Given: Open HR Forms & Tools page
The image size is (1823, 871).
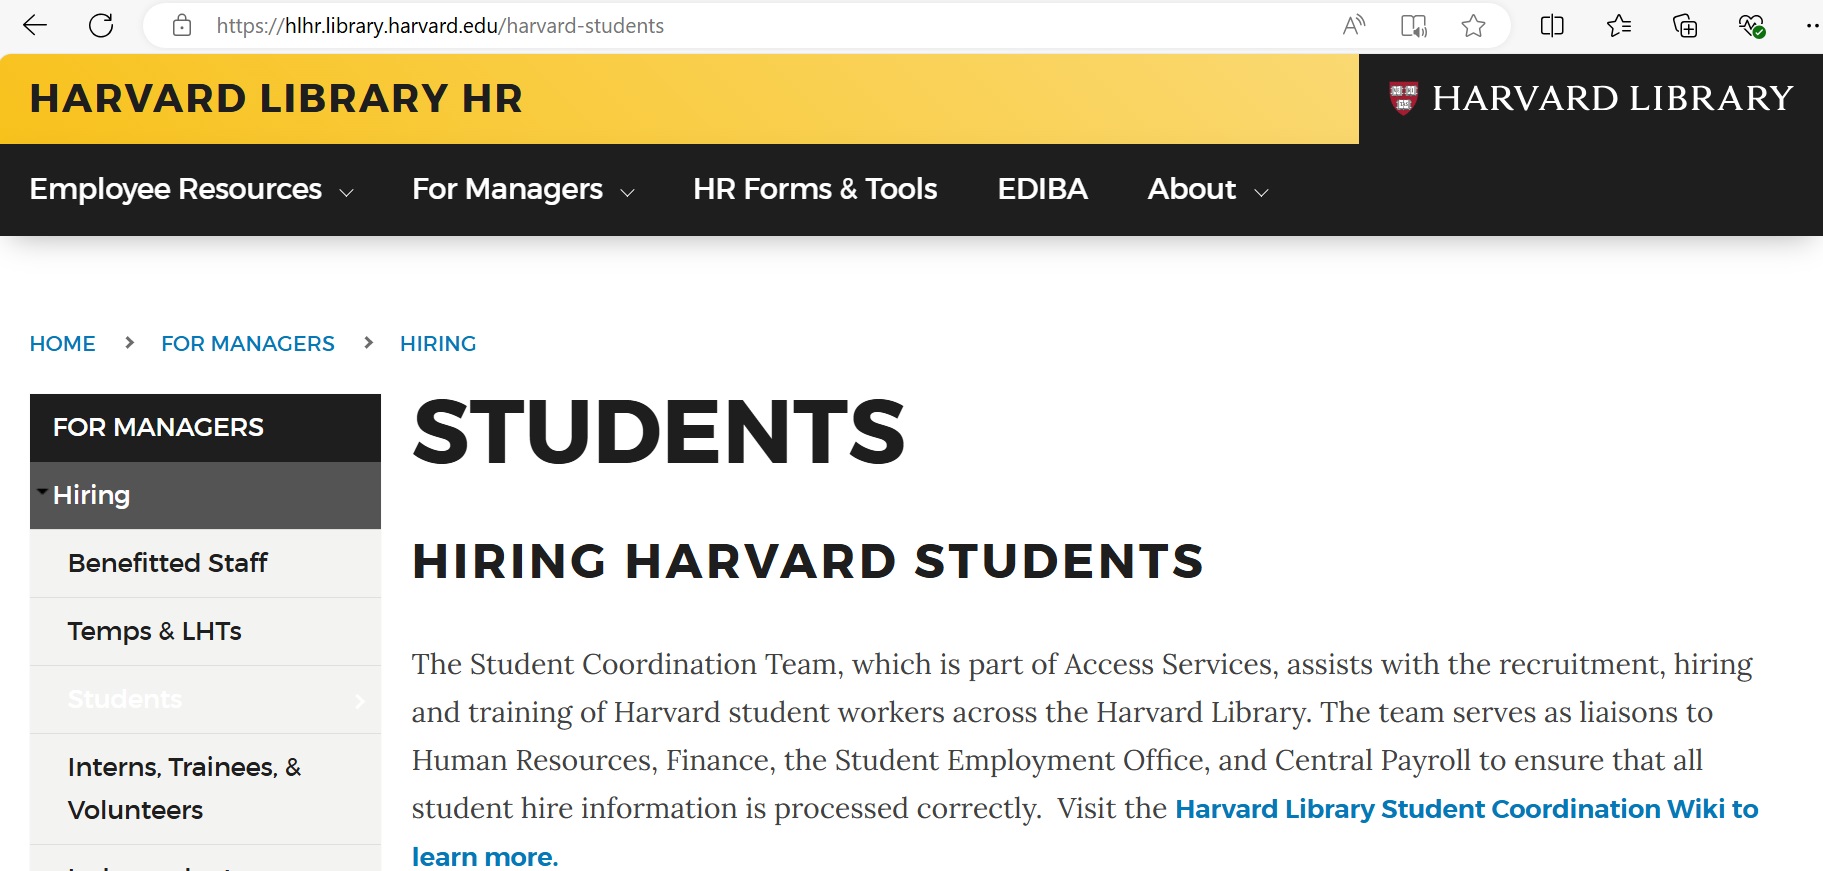Looking at the screenshot, I should (815, 189).
